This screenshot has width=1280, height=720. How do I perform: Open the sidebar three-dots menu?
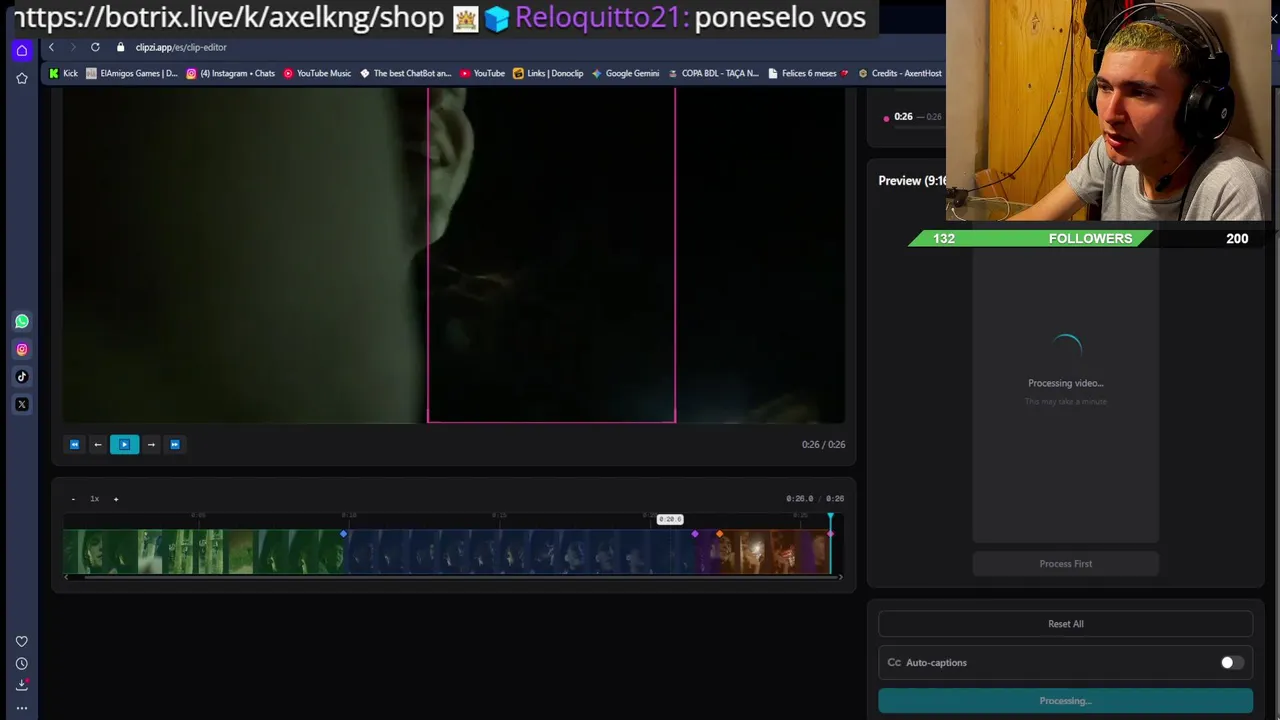pyautogui.click(x=21, y=708)
